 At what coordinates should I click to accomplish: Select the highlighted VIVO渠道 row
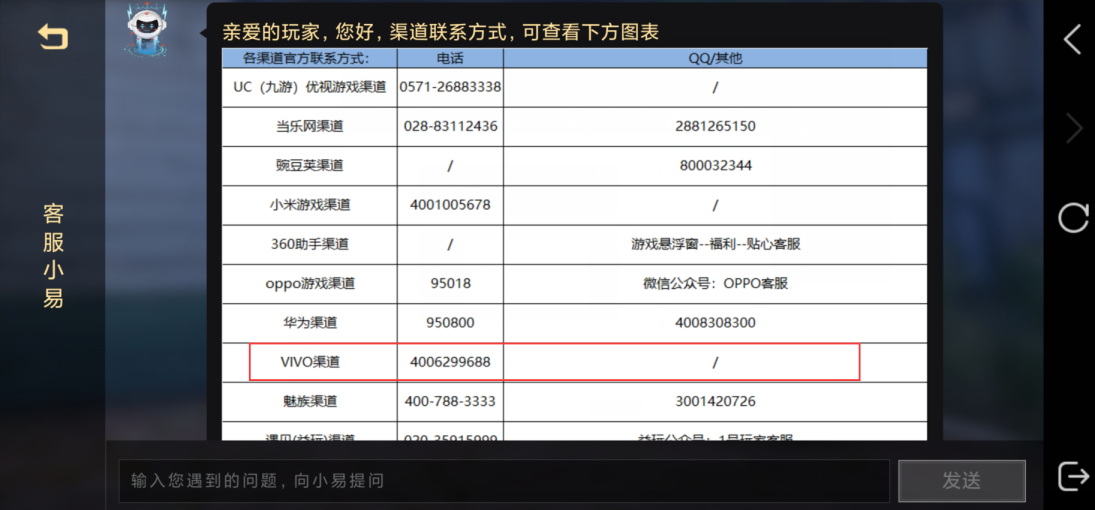click(554, 362)
